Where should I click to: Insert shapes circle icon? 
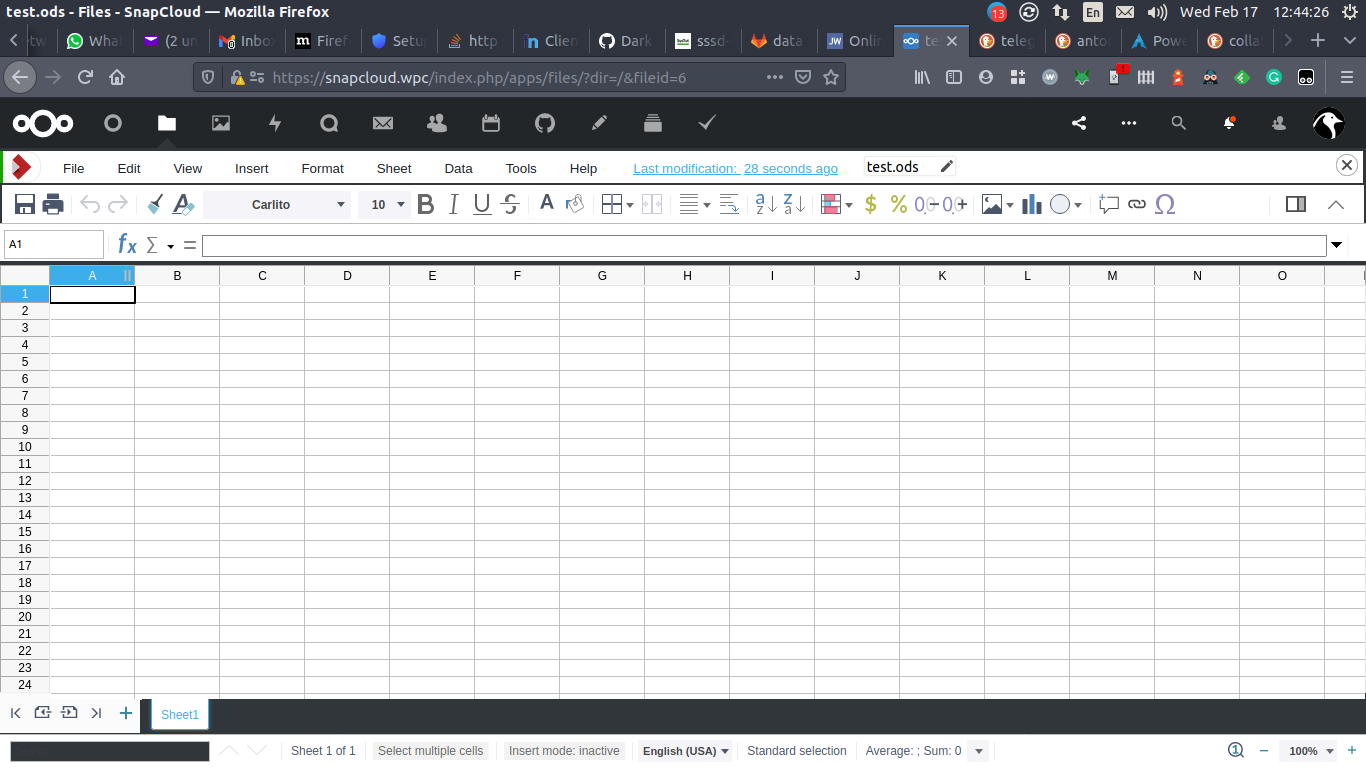1061,205
